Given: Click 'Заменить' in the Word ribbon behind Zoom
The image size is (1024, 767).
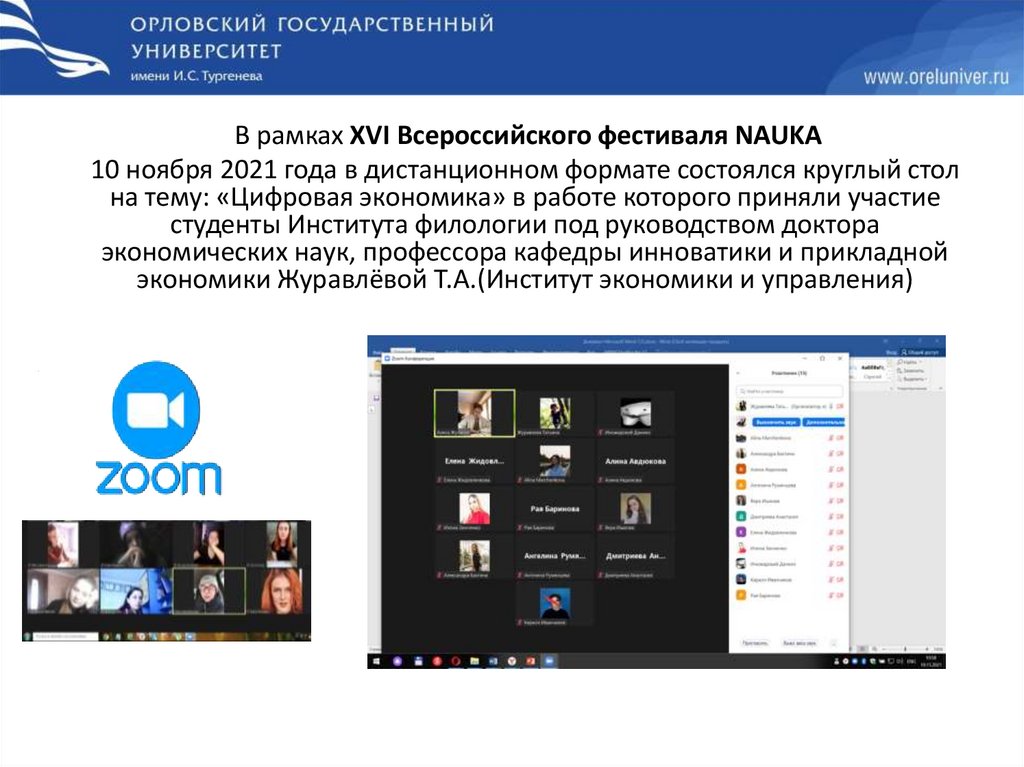Looking at the screenshot, I should pos(911,370).
